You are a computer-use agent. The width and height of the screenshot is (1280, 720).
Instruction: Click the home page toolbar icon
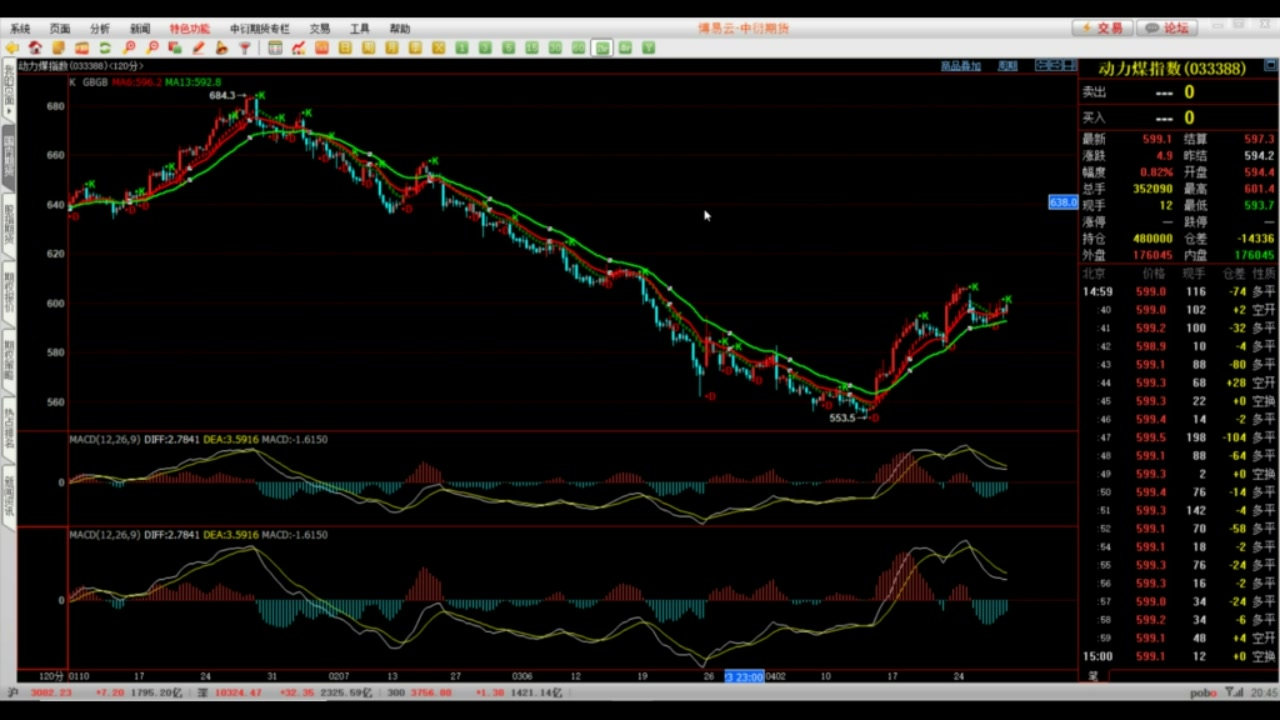(x=35, y=48)
